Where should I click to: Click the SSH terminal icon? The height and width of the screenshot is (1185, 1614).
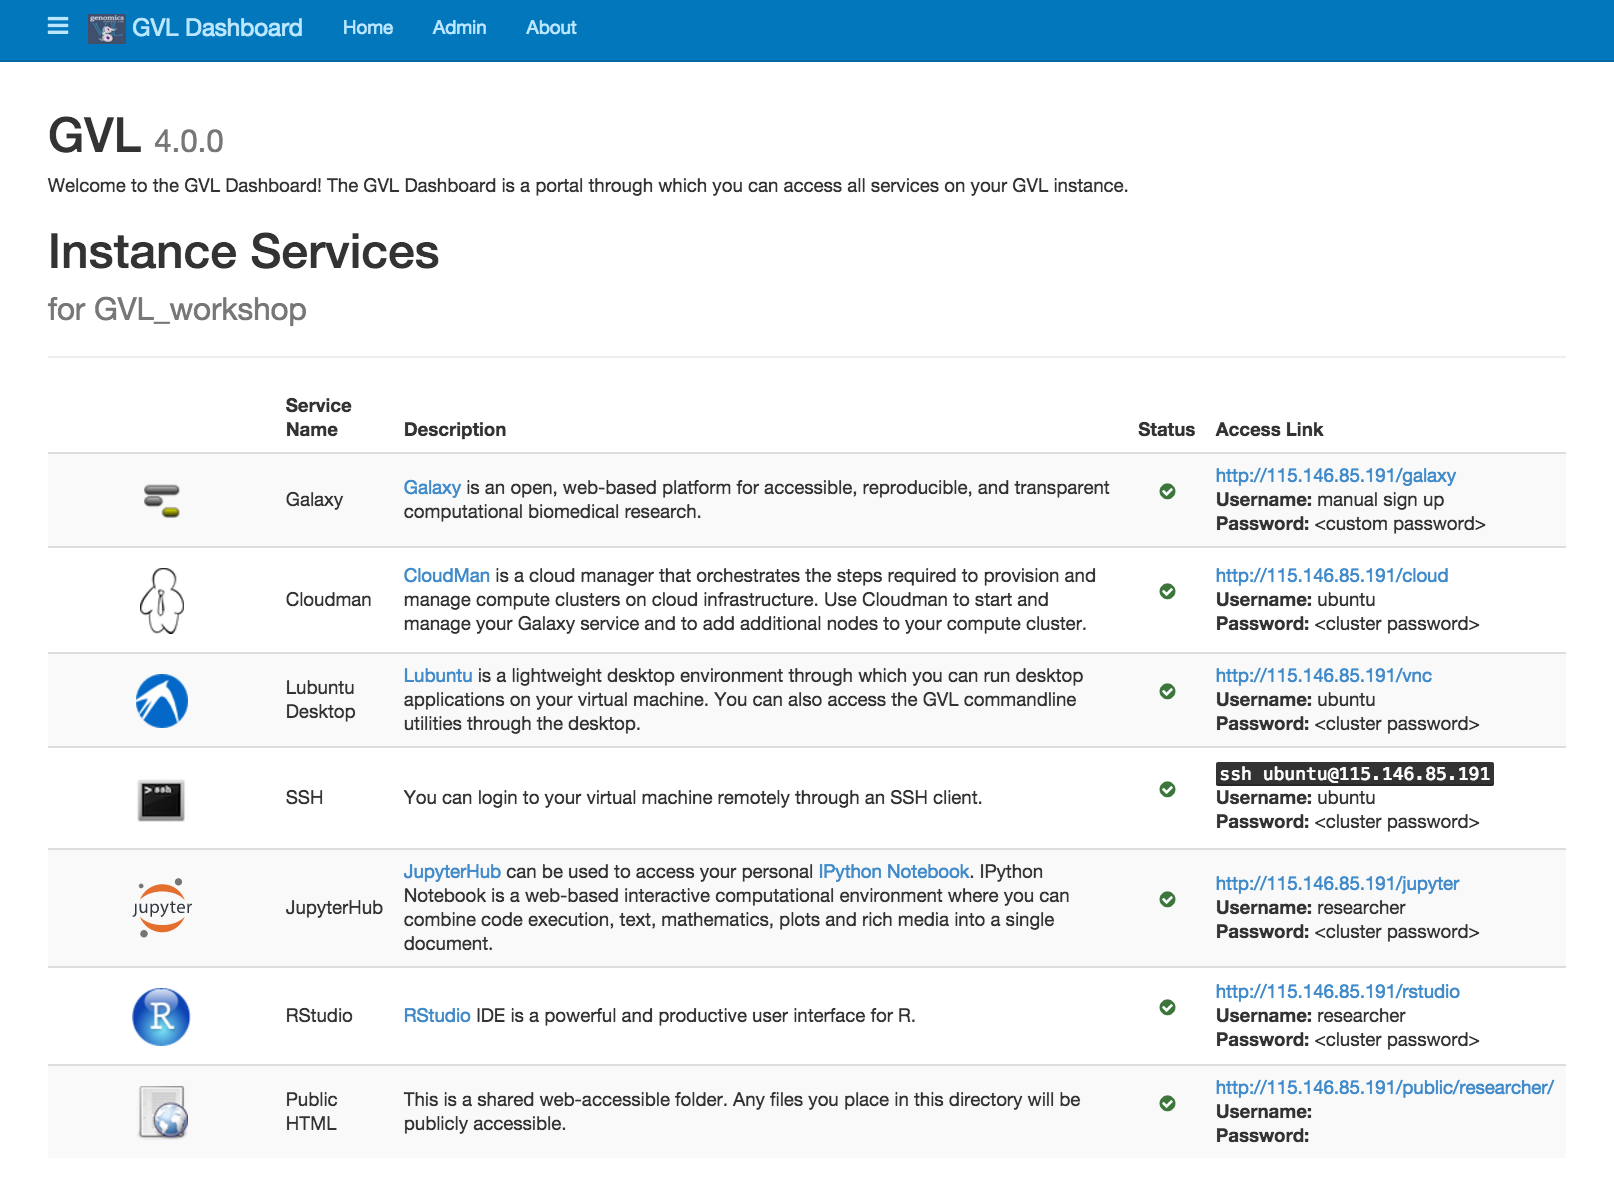161,800
